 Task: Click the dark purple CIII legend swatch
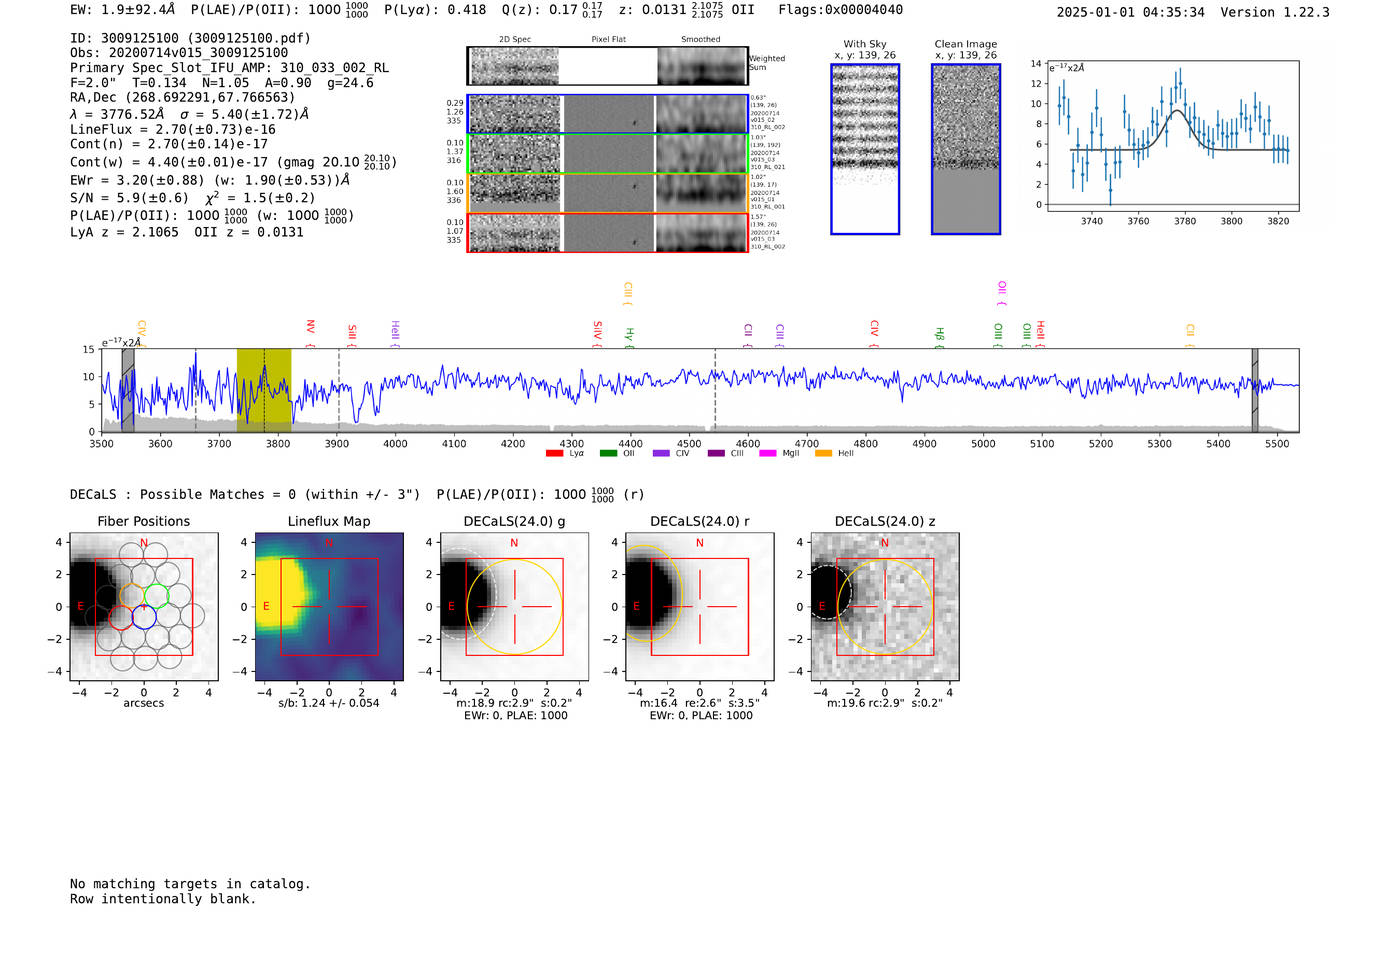(716, 454)
